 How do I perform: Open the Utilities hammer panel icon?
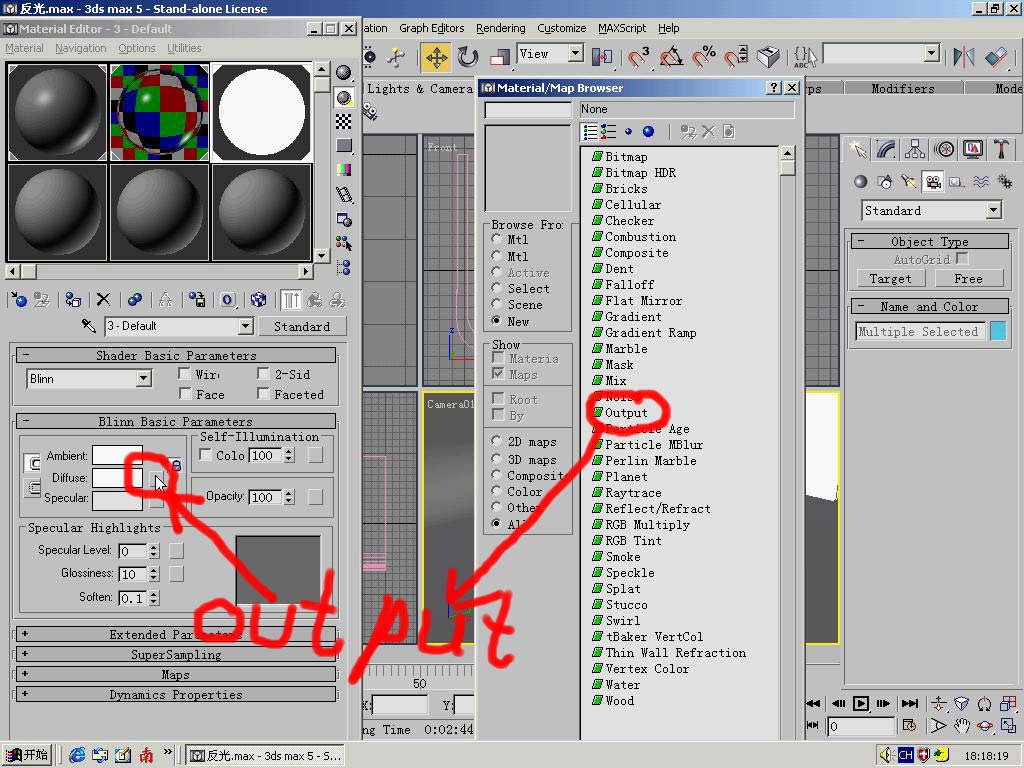[1001, 150]
